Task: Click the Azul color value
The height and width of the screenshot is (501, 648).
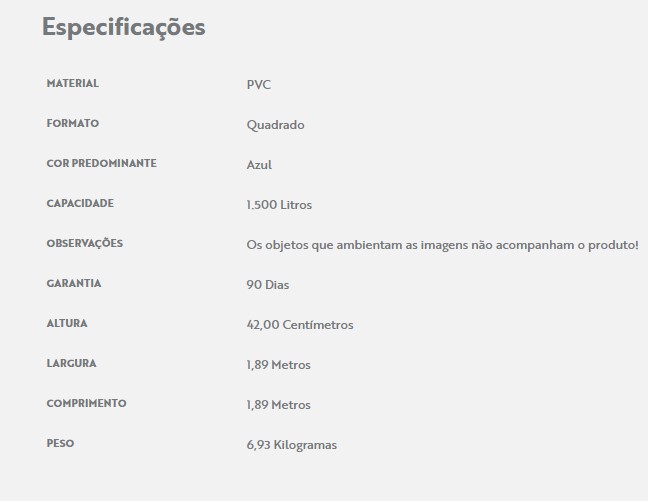Action: click(x=259, y=165)
